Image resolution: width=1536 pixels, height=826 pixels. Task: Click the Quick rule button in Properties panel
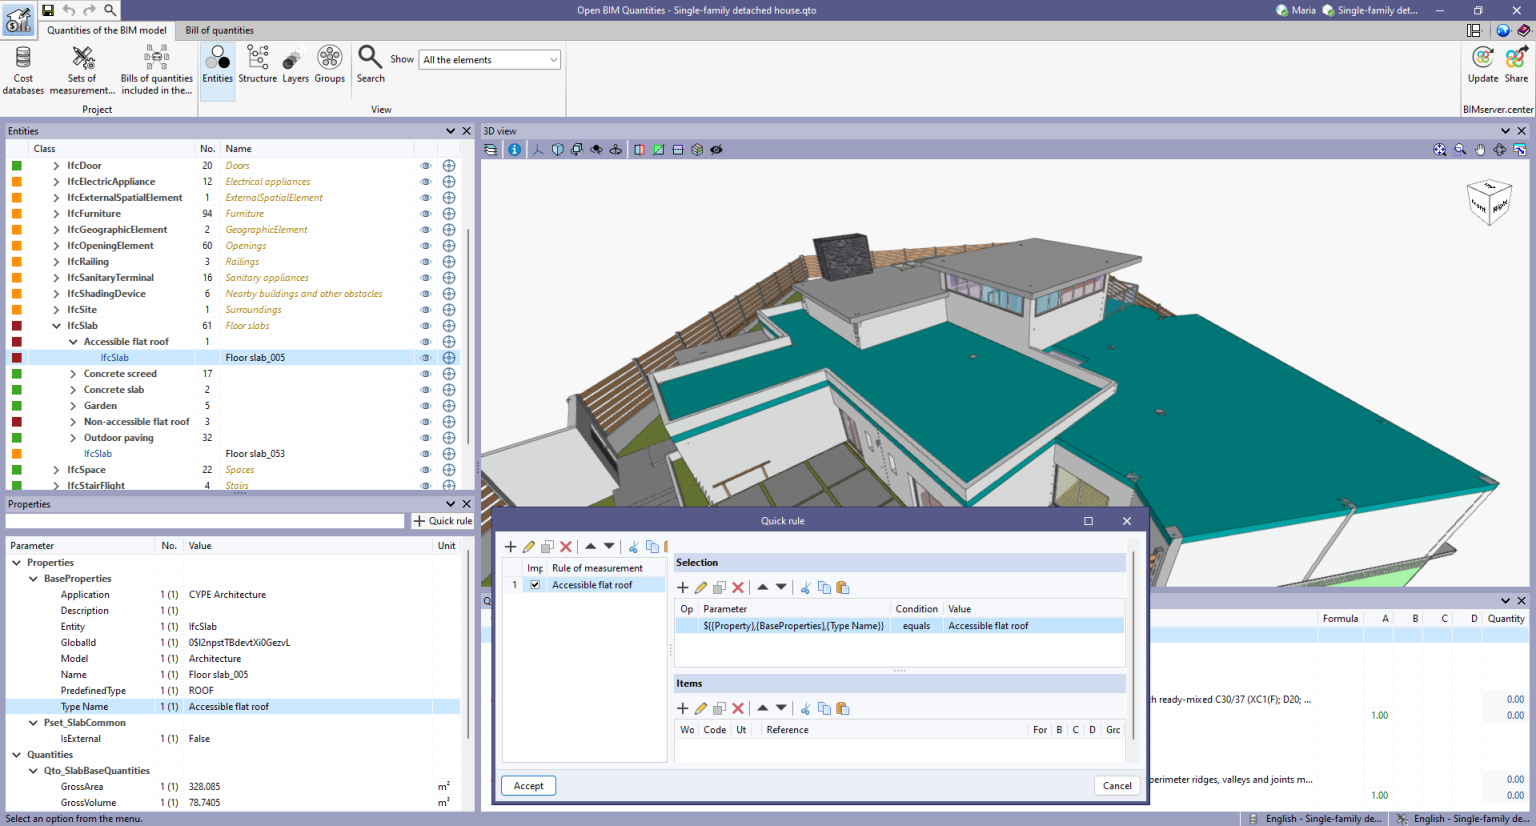click(441, 520)
